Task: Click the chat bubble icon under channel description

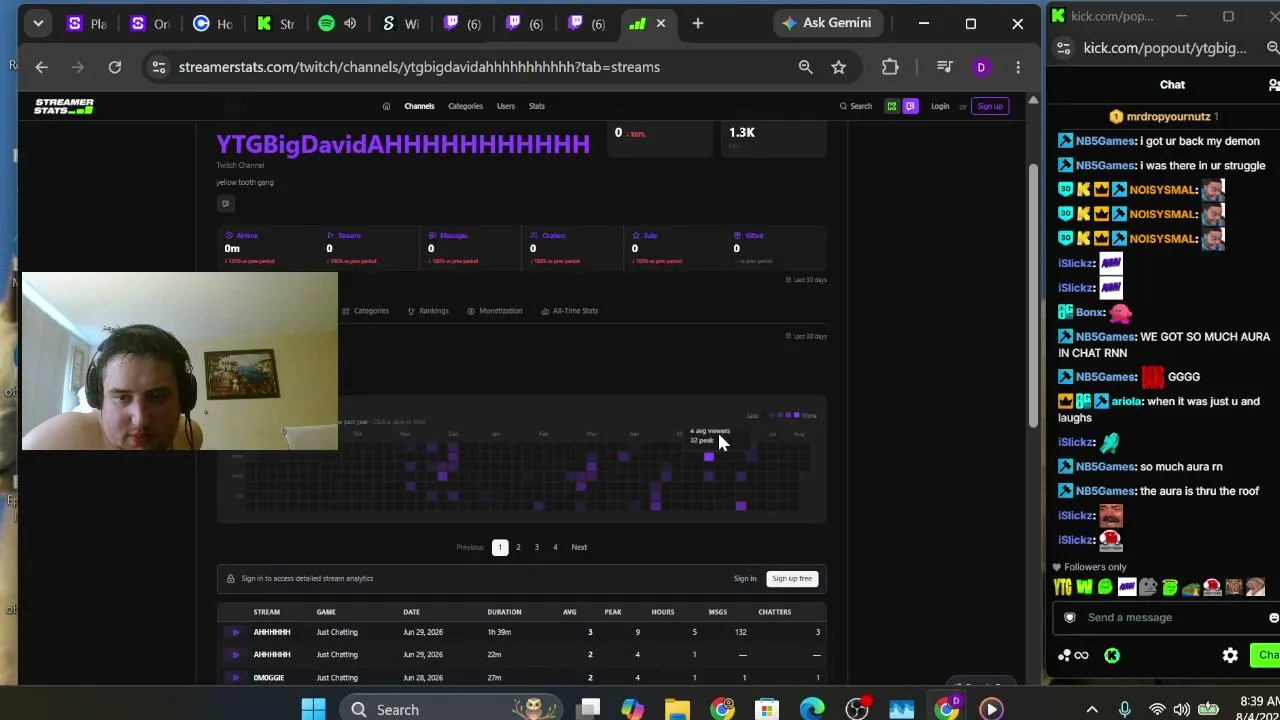Action: coord(225,204)
